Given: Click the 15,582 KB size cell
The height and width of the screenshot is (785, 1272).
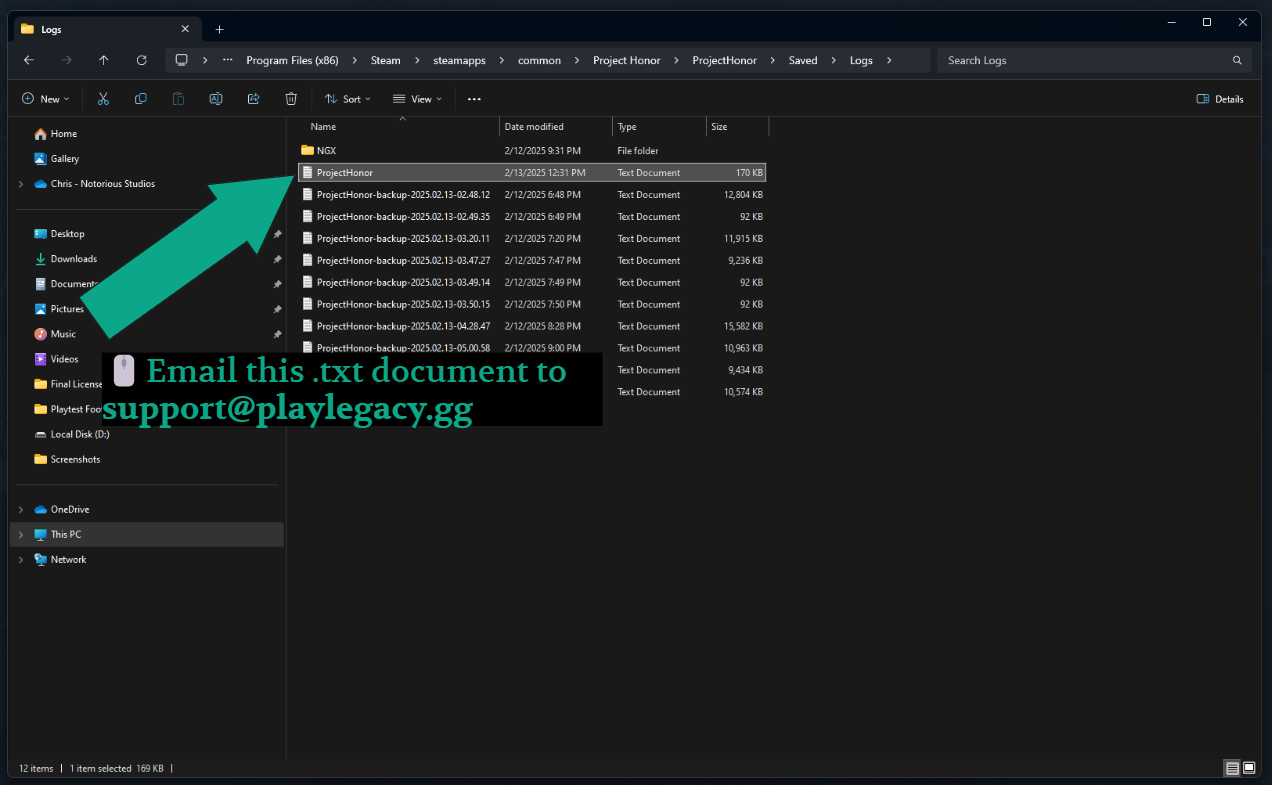Looking at the screenshot, I should click(743, 327).
